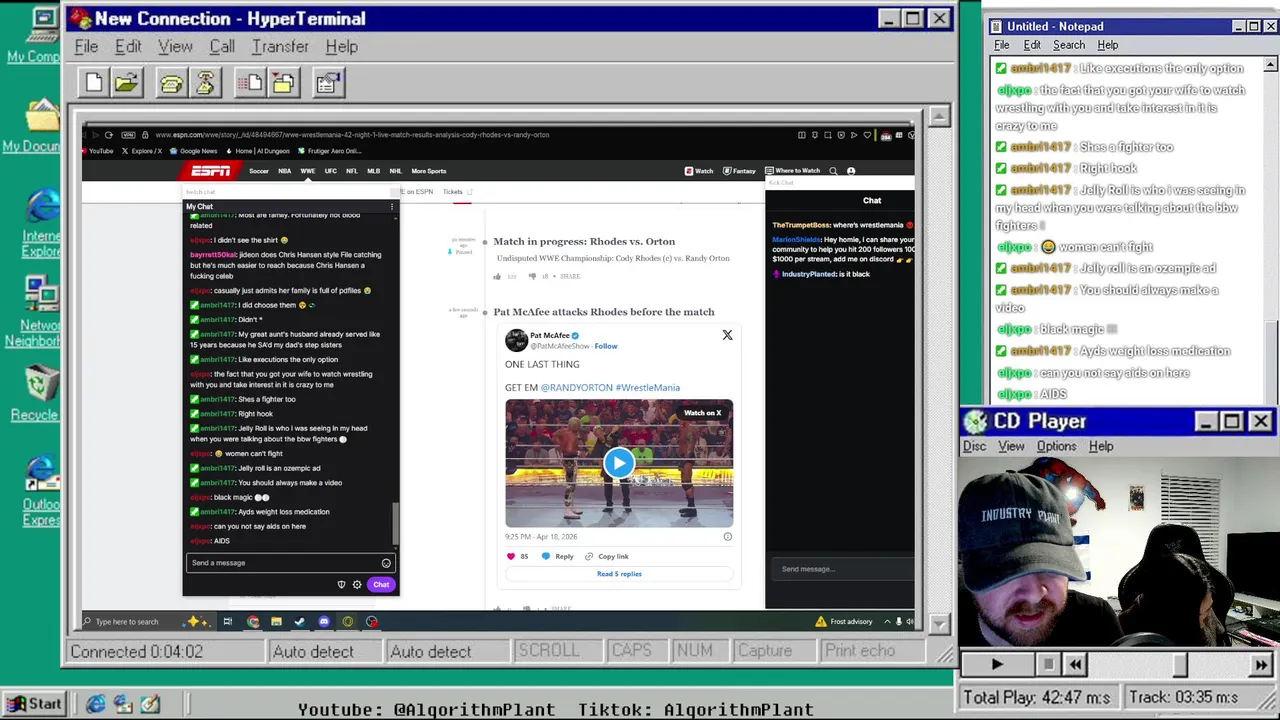Select NBA tab in ESPN navigation

coord(284,171)
